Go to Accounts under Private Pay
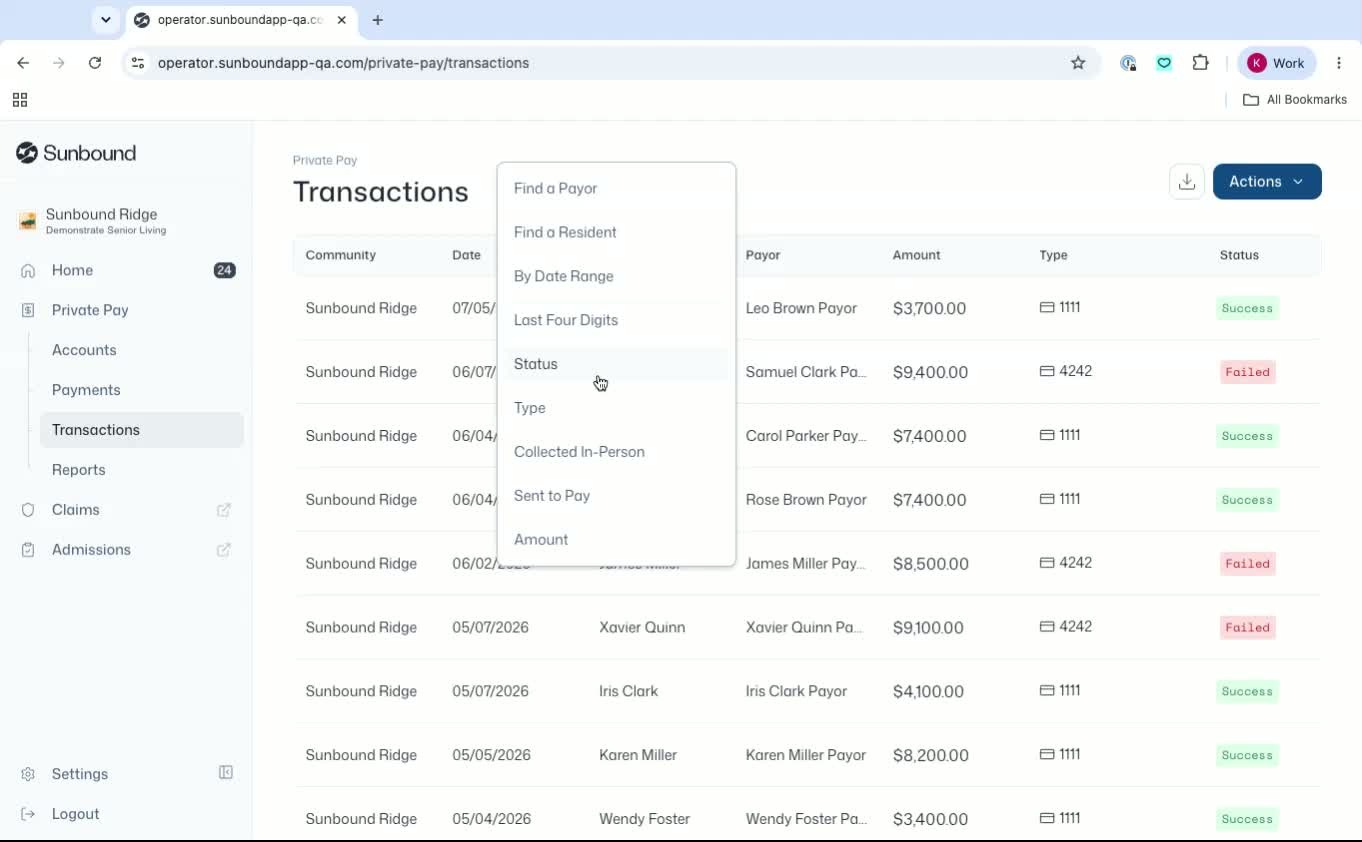1362x842 pixels. (84, 350)
